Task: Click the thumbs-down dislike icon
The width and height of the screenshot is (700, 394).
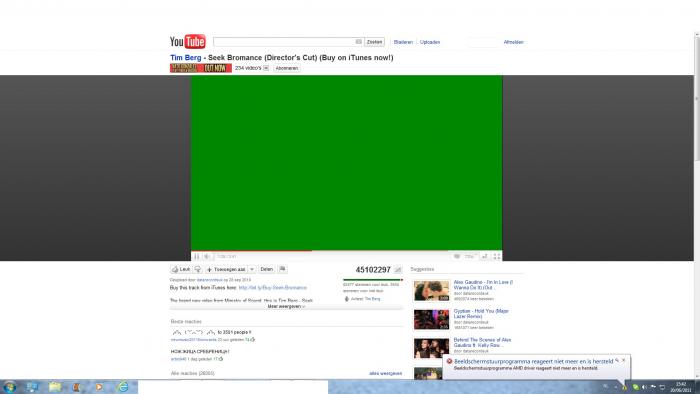Action: [x=197, y=269]
